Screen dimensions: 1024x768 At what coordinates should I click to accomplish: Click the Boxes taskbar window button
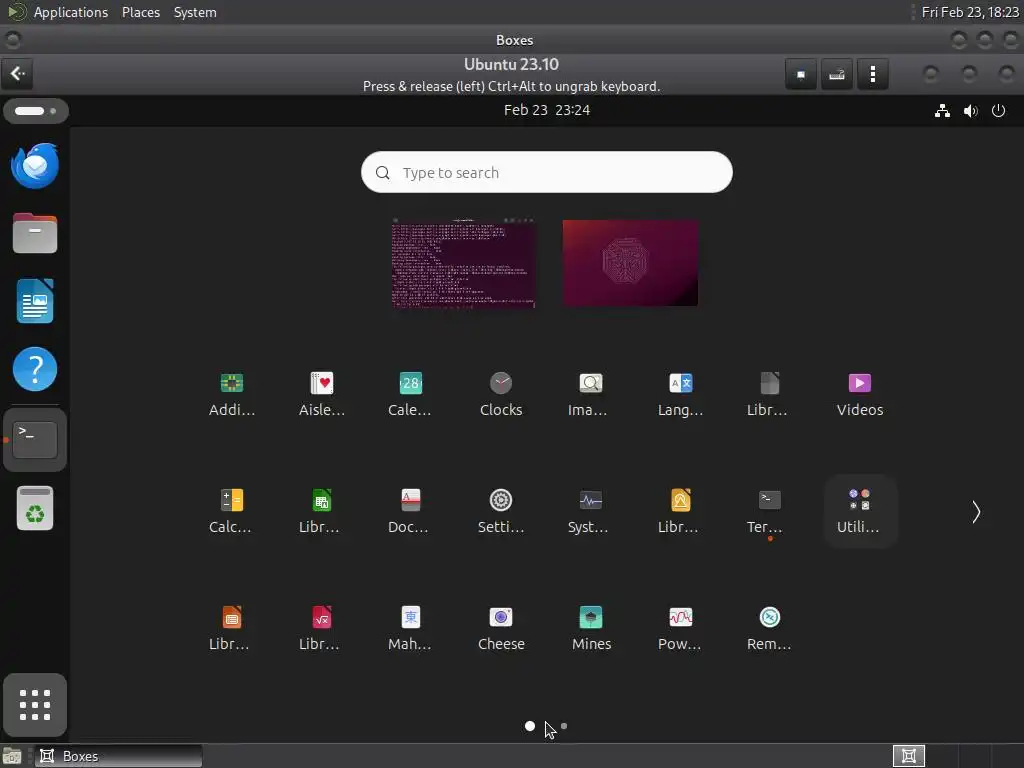(118, 756)
